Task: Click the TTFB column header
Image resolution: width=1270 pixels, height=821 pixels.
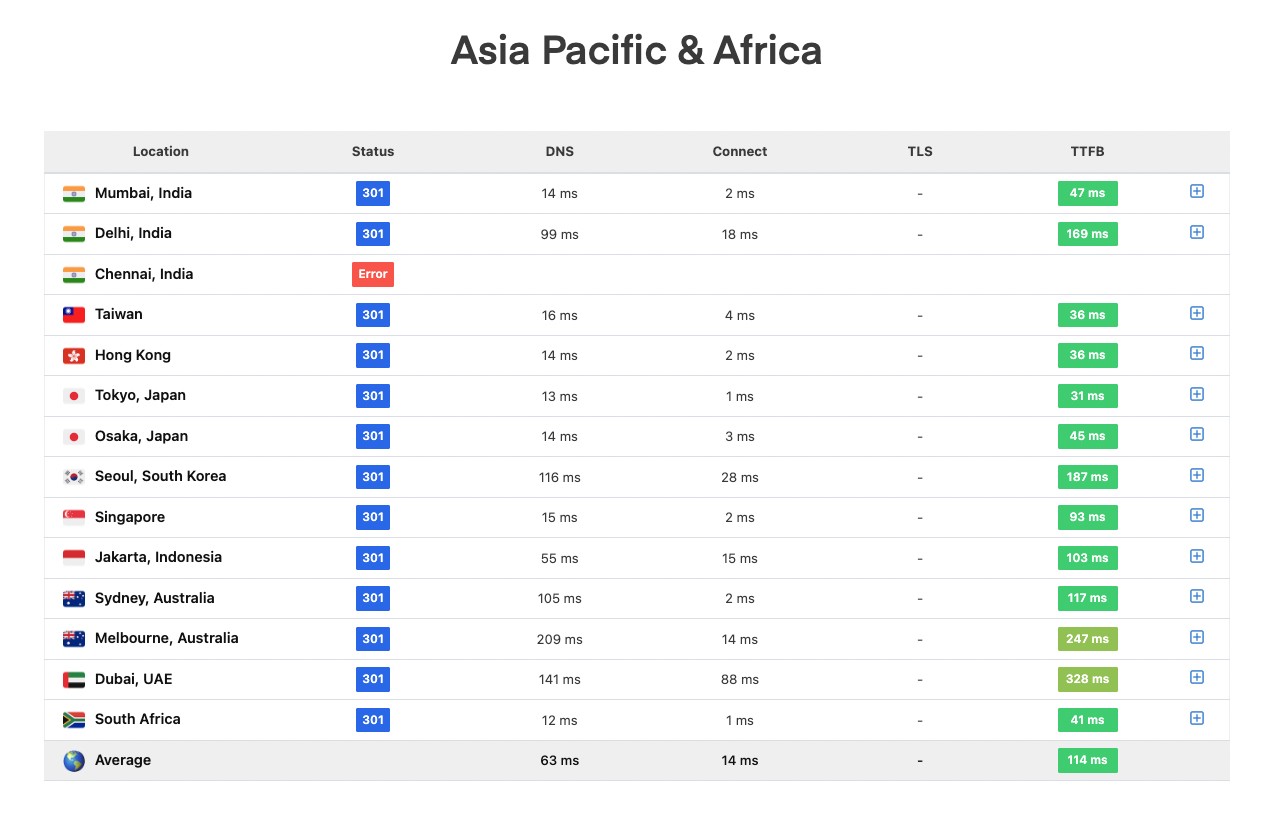Action: pyautogui.click(x=1087, y=152)
